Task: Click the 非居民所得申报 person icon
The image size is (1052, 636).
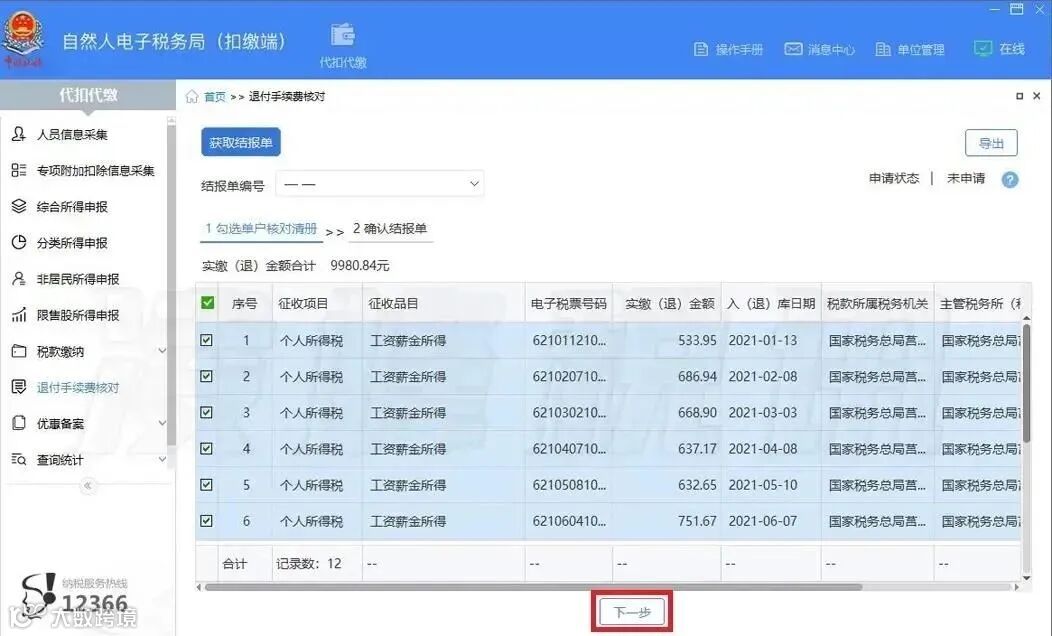Action: [x=19, y=278]
